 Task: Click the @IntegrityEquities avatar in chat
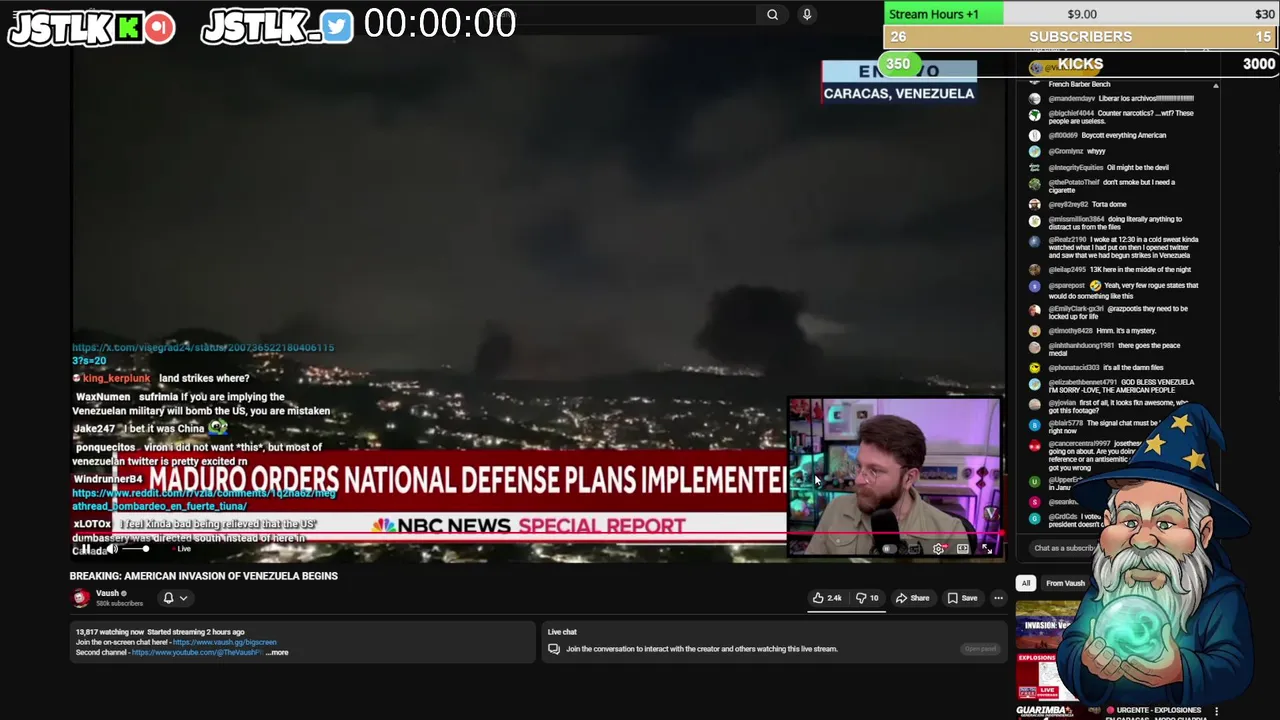coord(1035,168)
